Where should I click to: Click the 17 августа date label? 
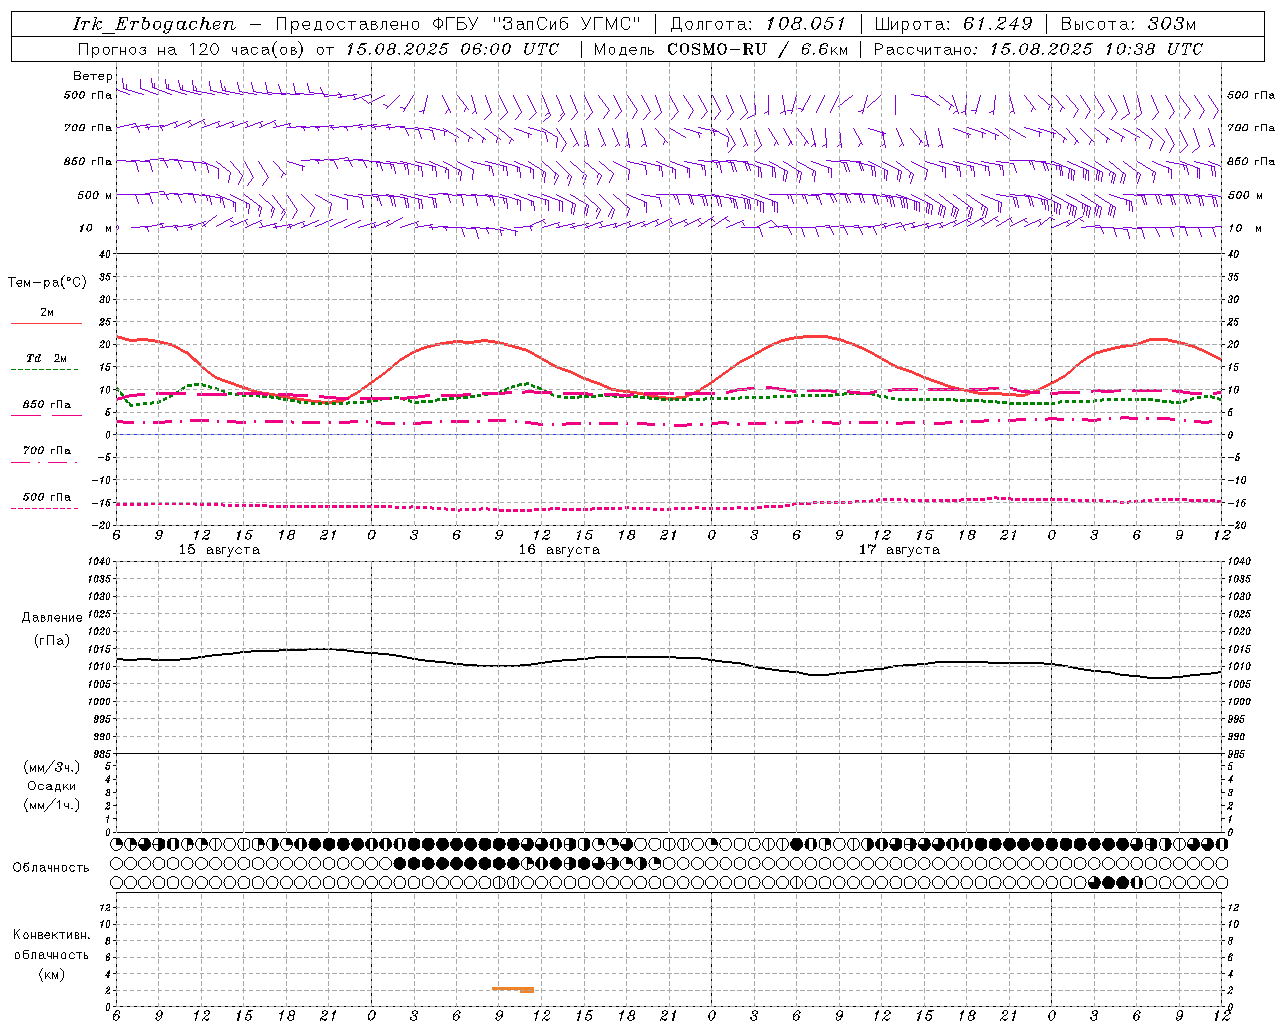click(x=899, y=550)
